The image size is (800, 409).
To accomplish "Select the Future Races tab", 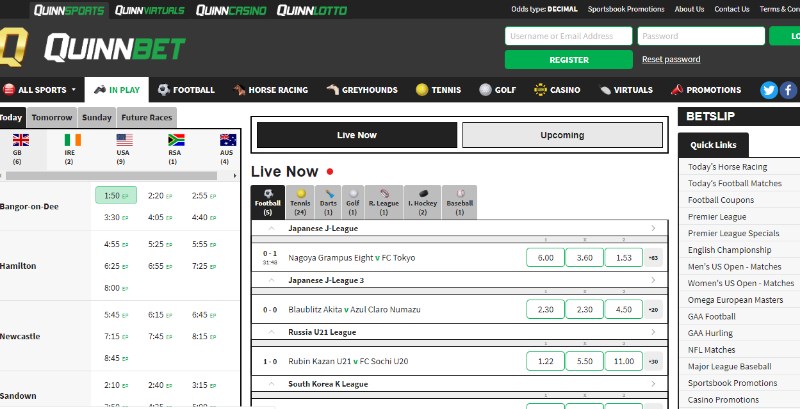I will [x=146, y=117].
